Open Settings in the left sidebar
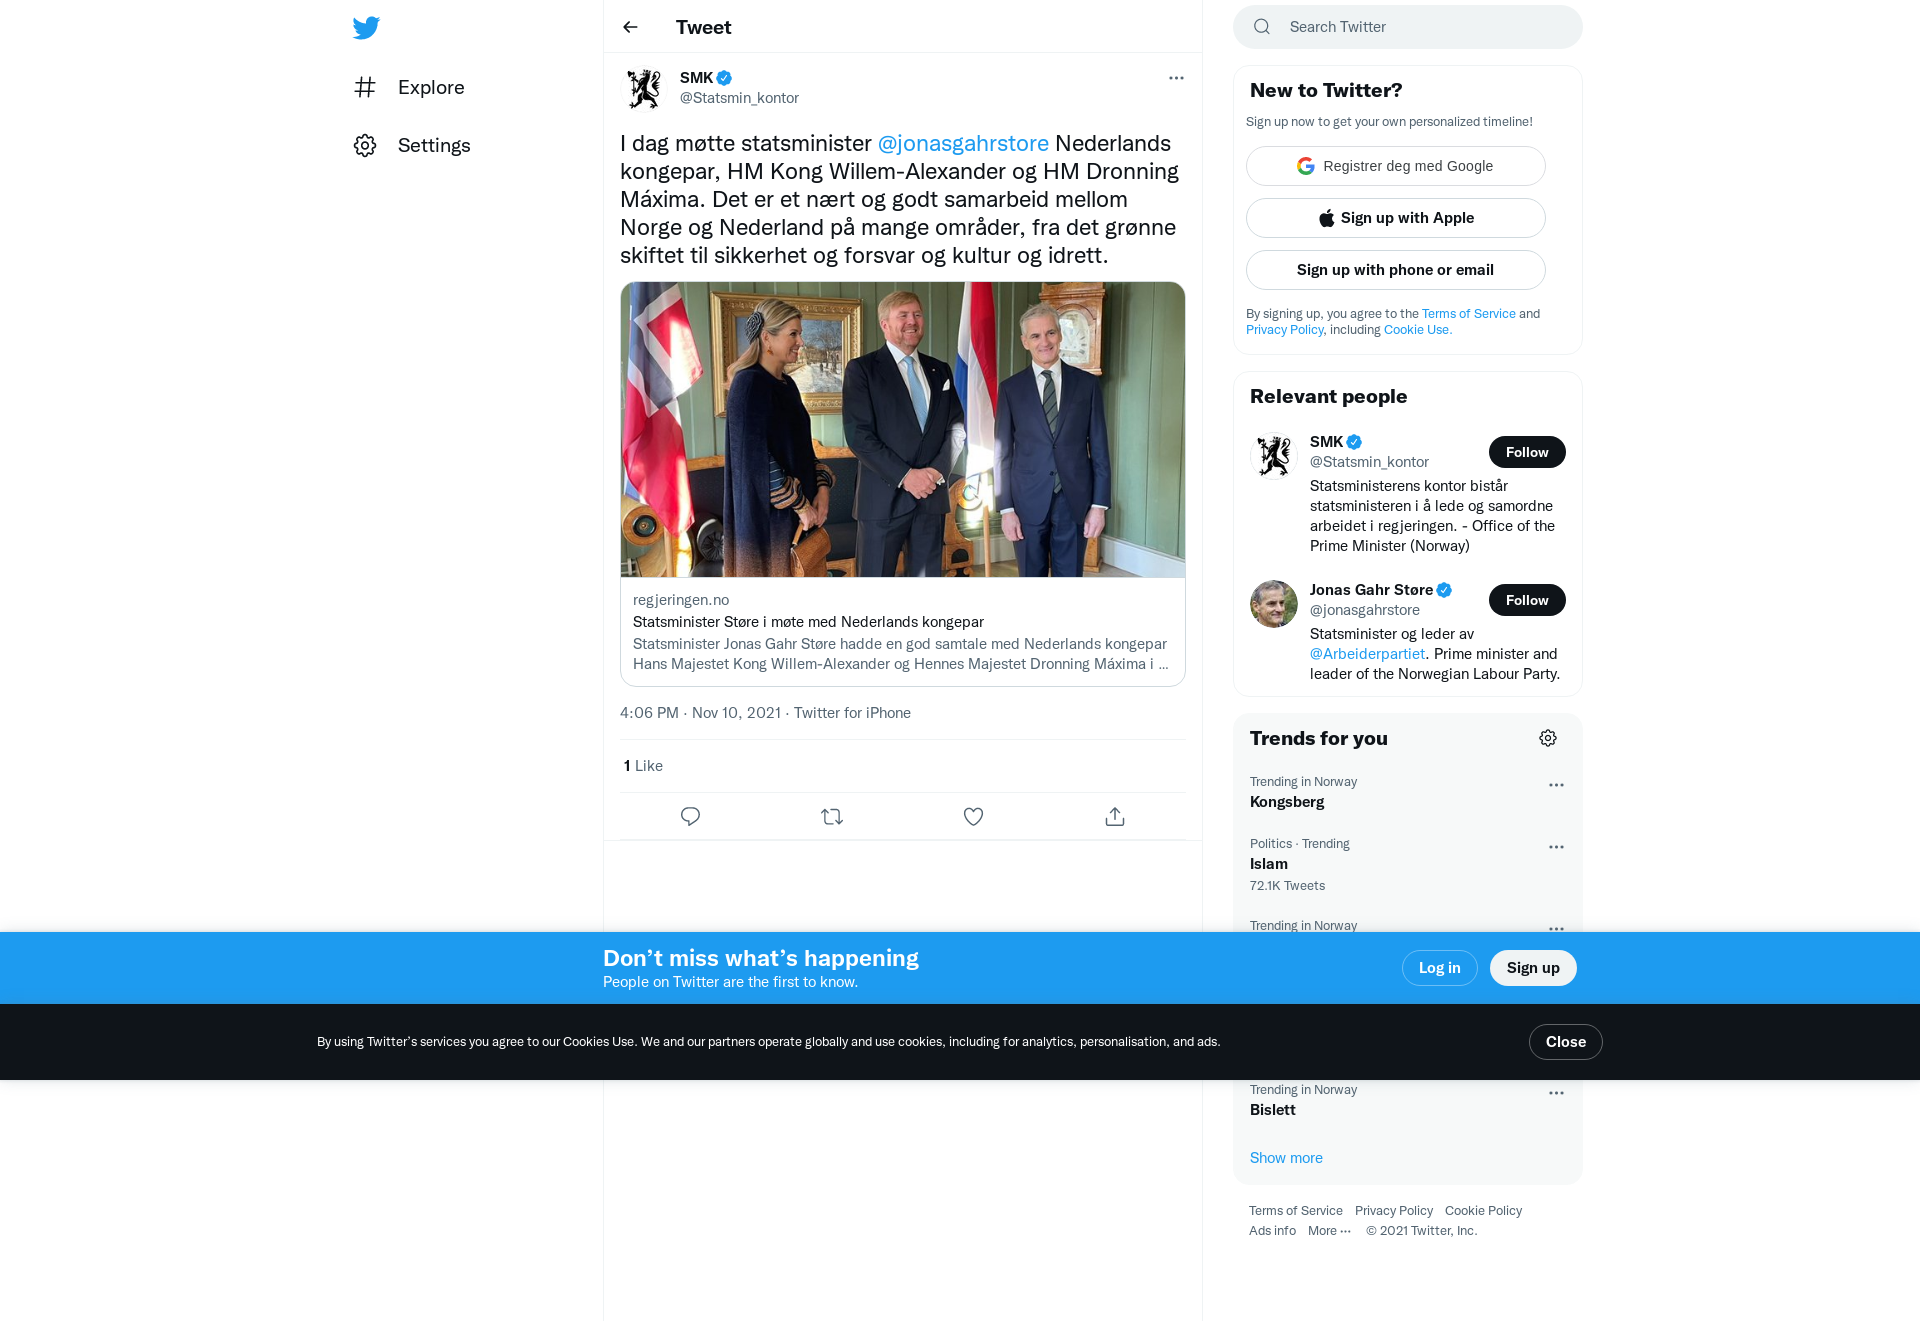This screenshot has height=1321, width=1920. [x=412, y=145]
